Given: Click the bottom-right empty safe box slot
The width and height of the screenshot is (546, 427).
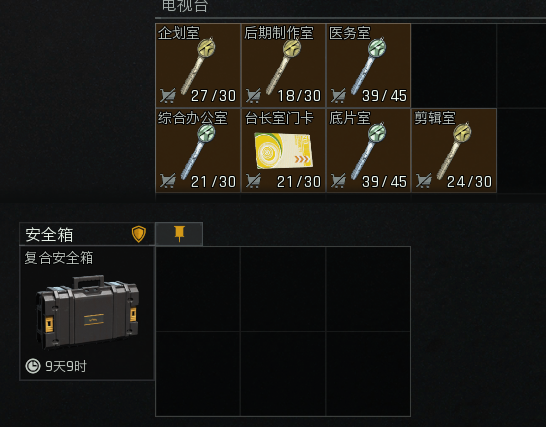Looking at the screenshot, I should pos(368,374).
